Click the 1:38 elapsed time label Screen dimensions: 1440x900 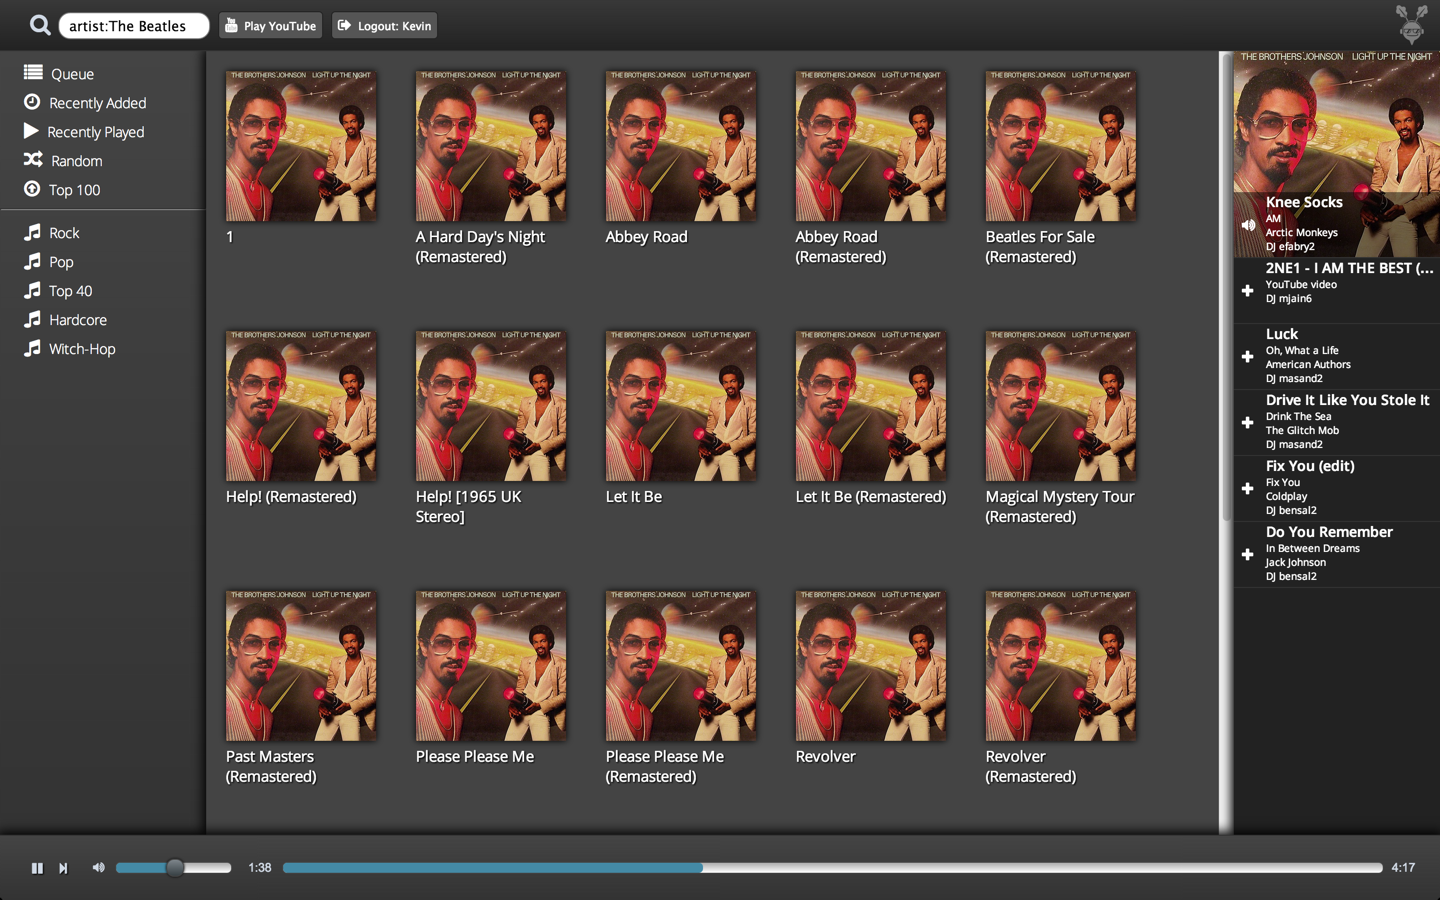[x=260, y=868]
